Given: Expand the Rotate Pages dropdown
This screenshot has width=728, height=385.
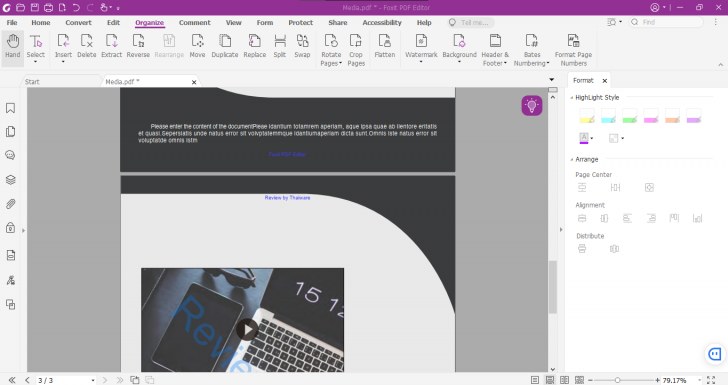Looking at the screenshot, I should point(341,63).
